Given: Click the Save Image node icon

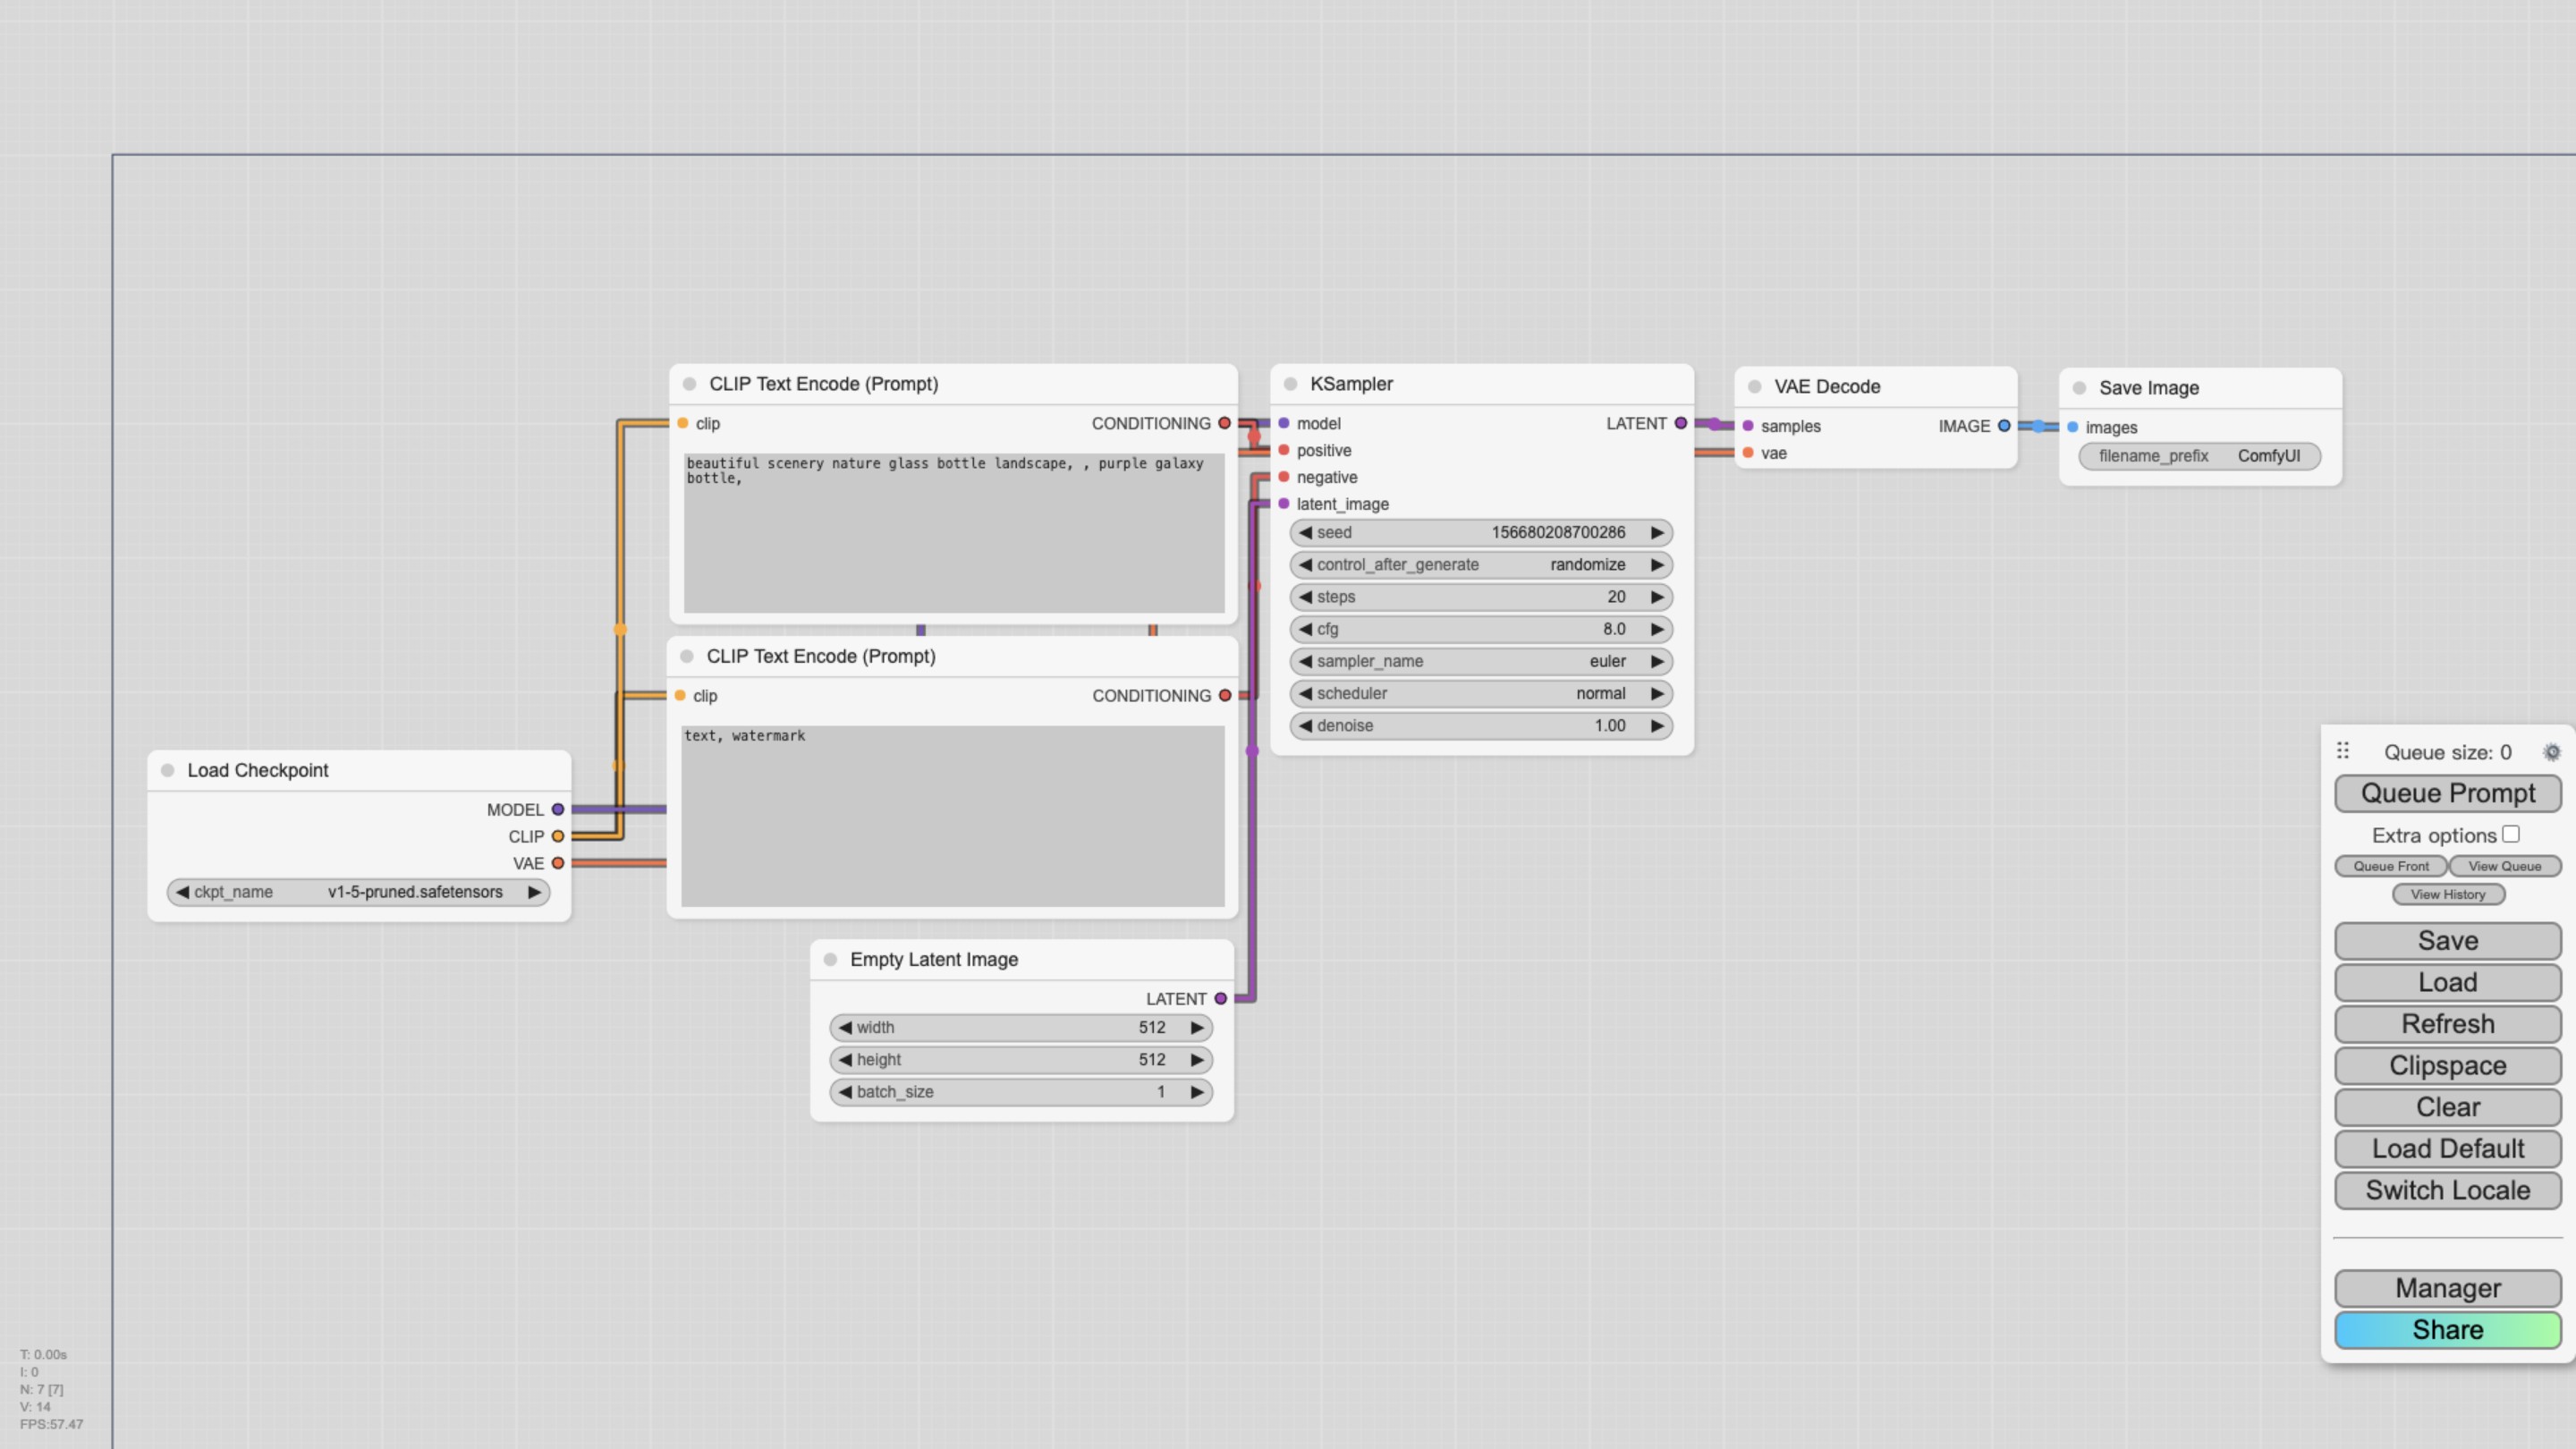Looking at the screenshot, I should click(x=2079, y=386).
